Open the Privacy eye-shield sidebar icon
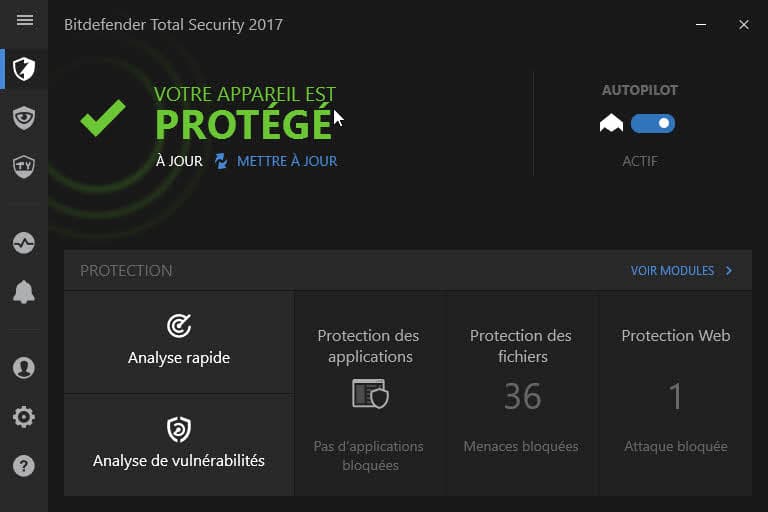This screenshot has height=512, width=768. [x=24, y=118]
